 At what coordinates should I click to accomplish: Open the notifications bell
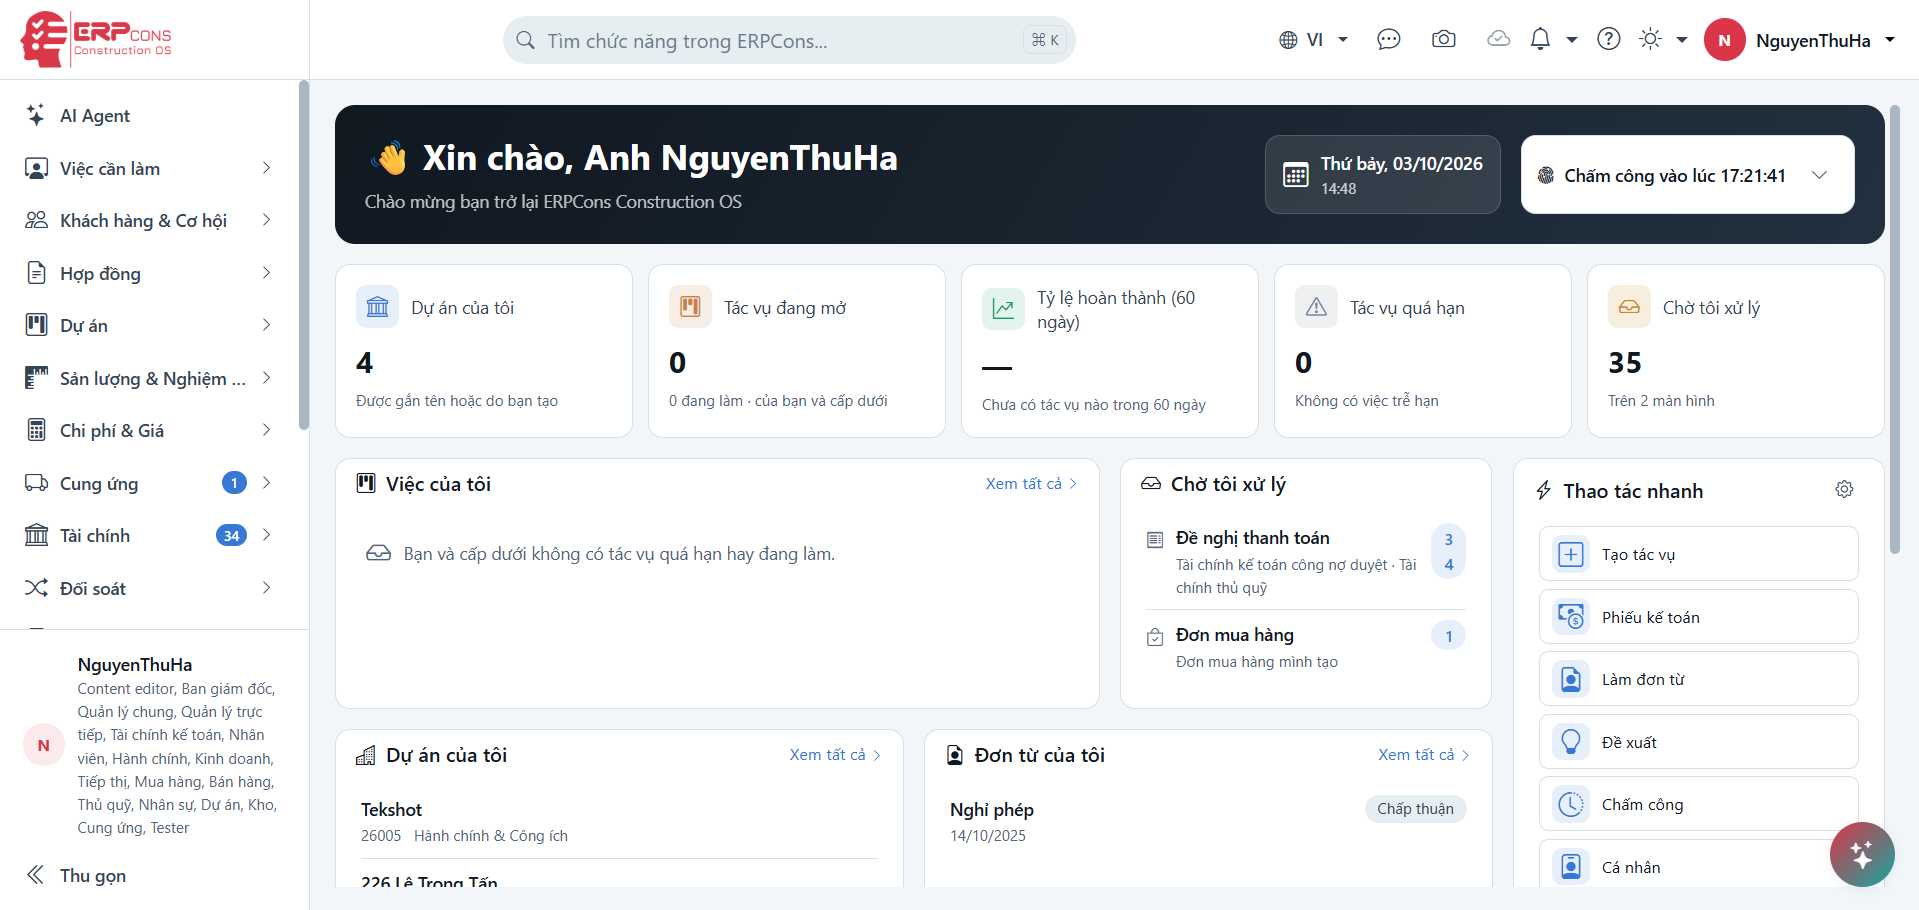click(x=1540, y=40)
